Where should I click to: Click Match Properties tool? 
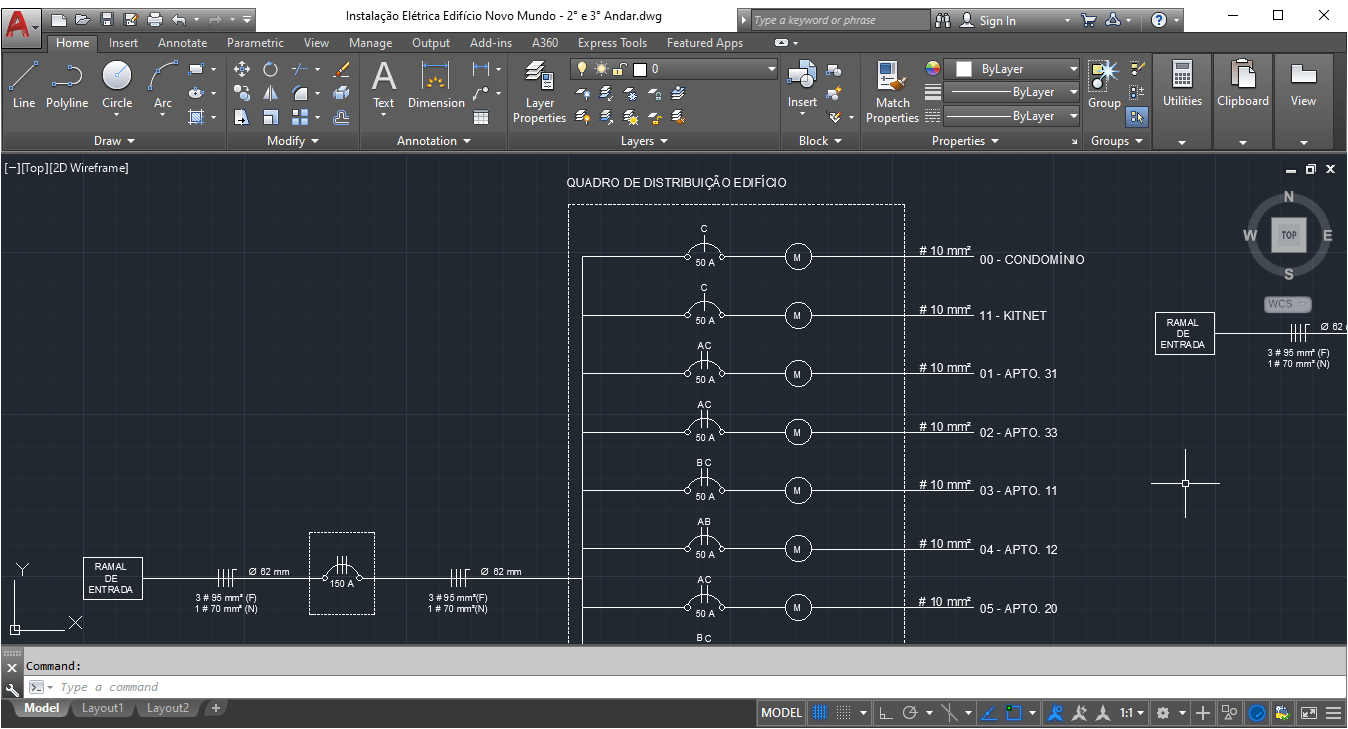(892, 92)
